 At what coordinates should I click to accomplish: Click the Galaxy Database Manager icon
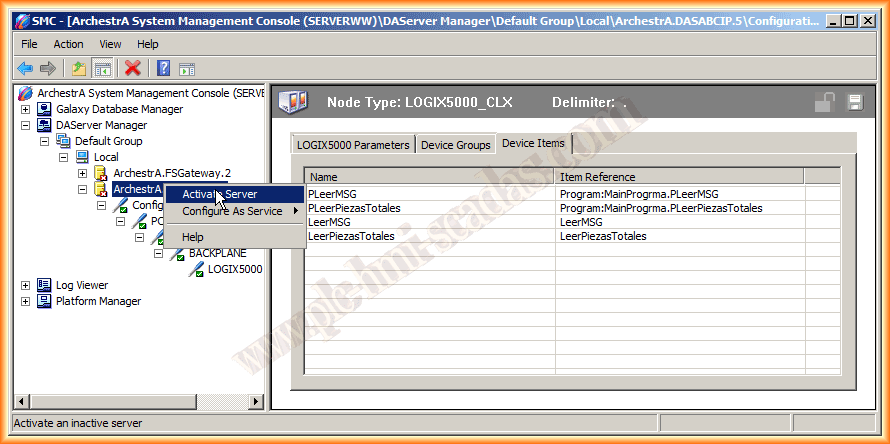click(x=44, y=109)
